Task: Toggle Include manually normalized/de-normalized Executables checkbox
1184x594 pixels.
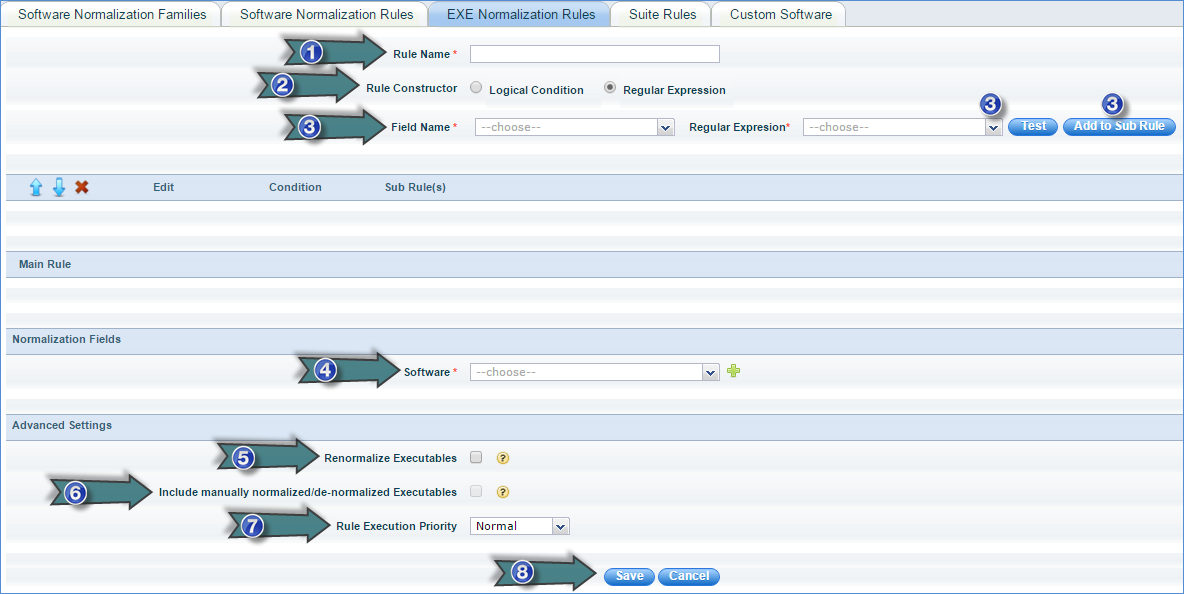Action: click(476, 491)
